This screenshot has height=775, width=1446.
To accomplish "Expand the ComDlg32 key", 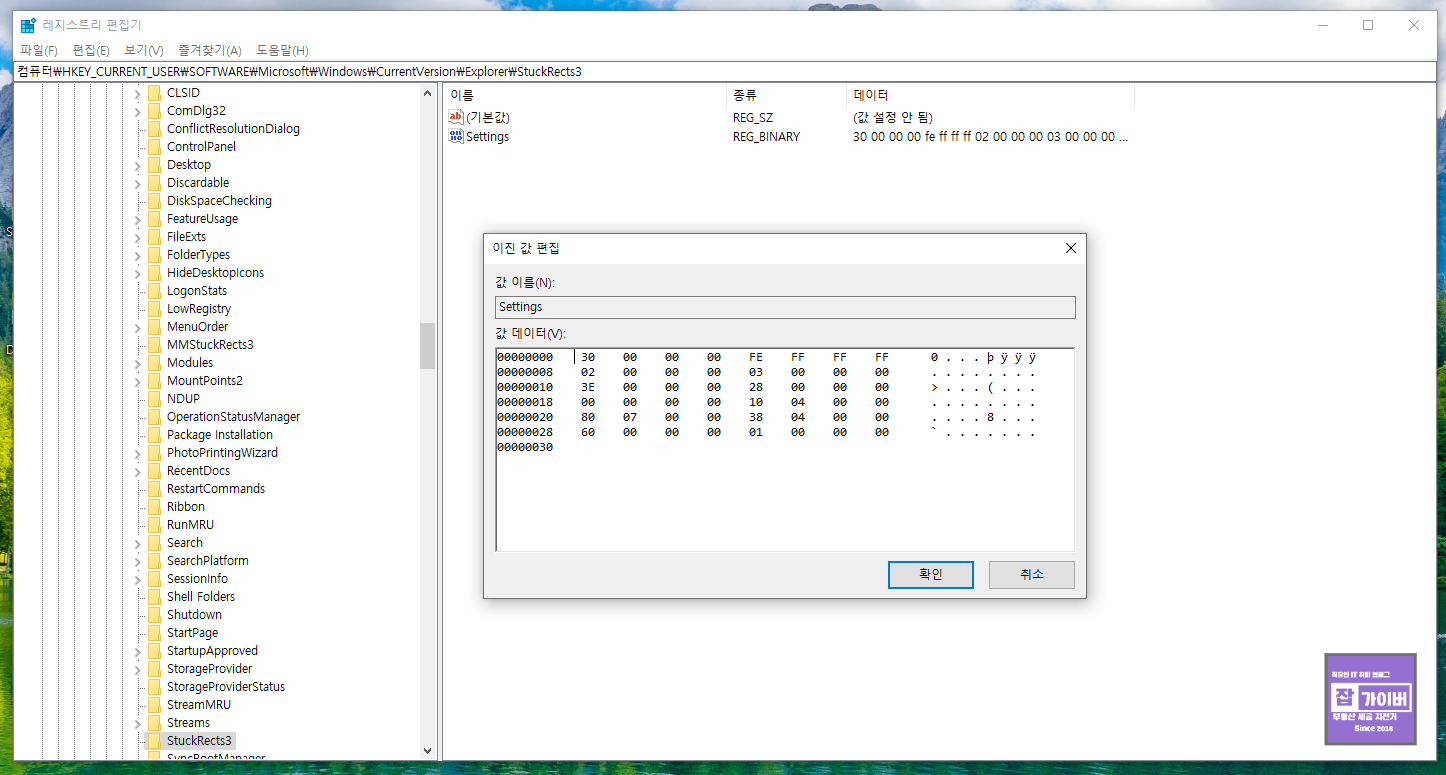I will coord(137,111).
